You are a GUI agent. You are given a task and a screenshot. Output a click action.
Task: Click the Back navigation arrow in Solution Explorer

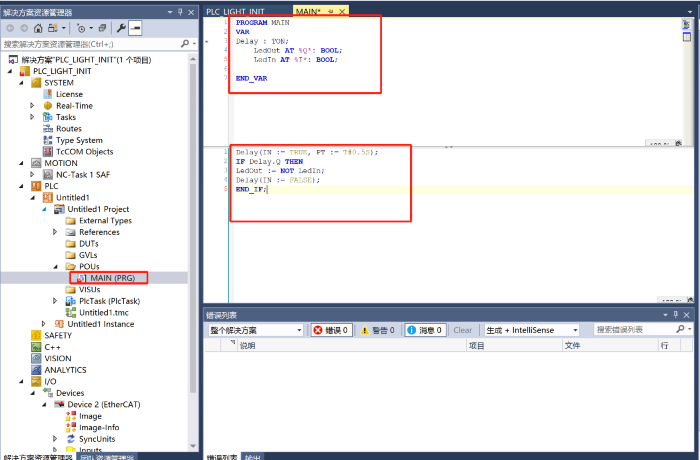coord(10,28)
